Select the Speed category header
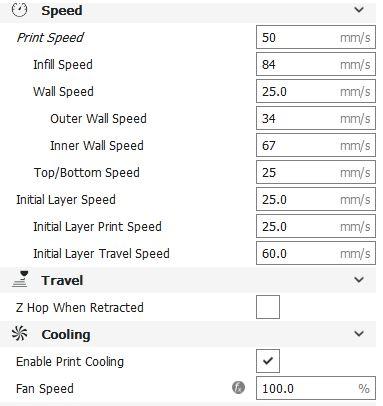The width and height of the screenshot is (383, 406). click(x=188, y=11)
